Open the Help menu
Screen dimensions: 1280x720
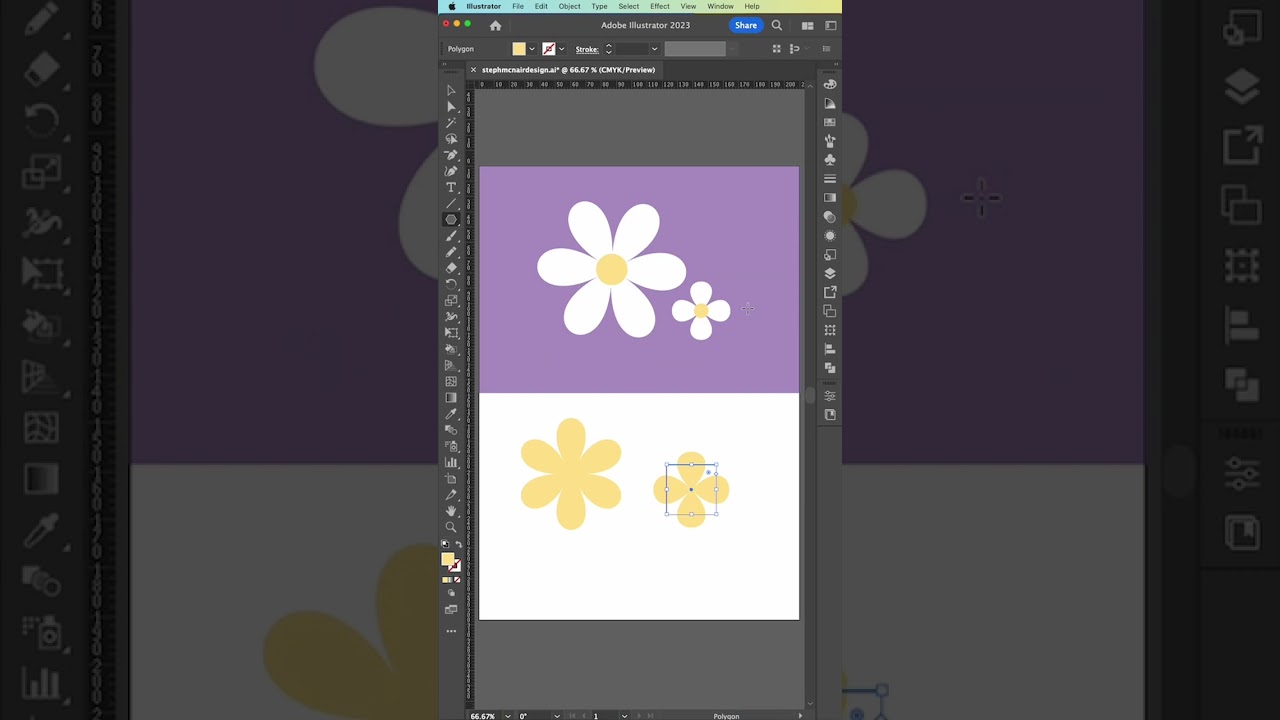(751, 6)
